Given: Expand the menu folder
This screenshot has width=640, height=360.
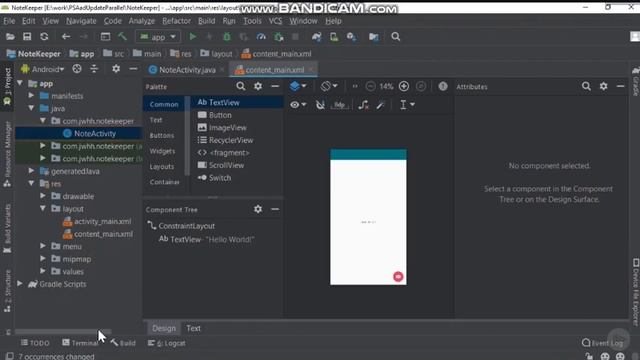Looking at the screenshot, I should point(43,246).
